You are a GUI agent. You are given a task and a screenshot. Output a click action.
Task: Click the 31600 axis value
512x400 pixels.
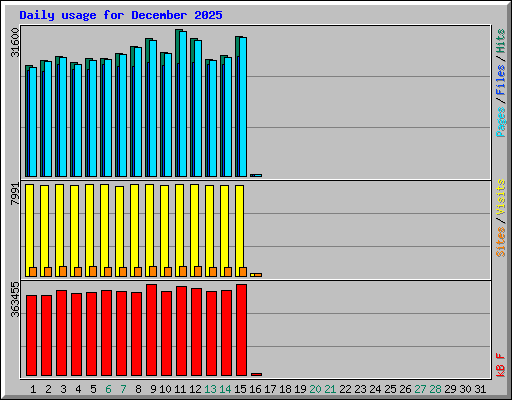(x=15, y=42)
